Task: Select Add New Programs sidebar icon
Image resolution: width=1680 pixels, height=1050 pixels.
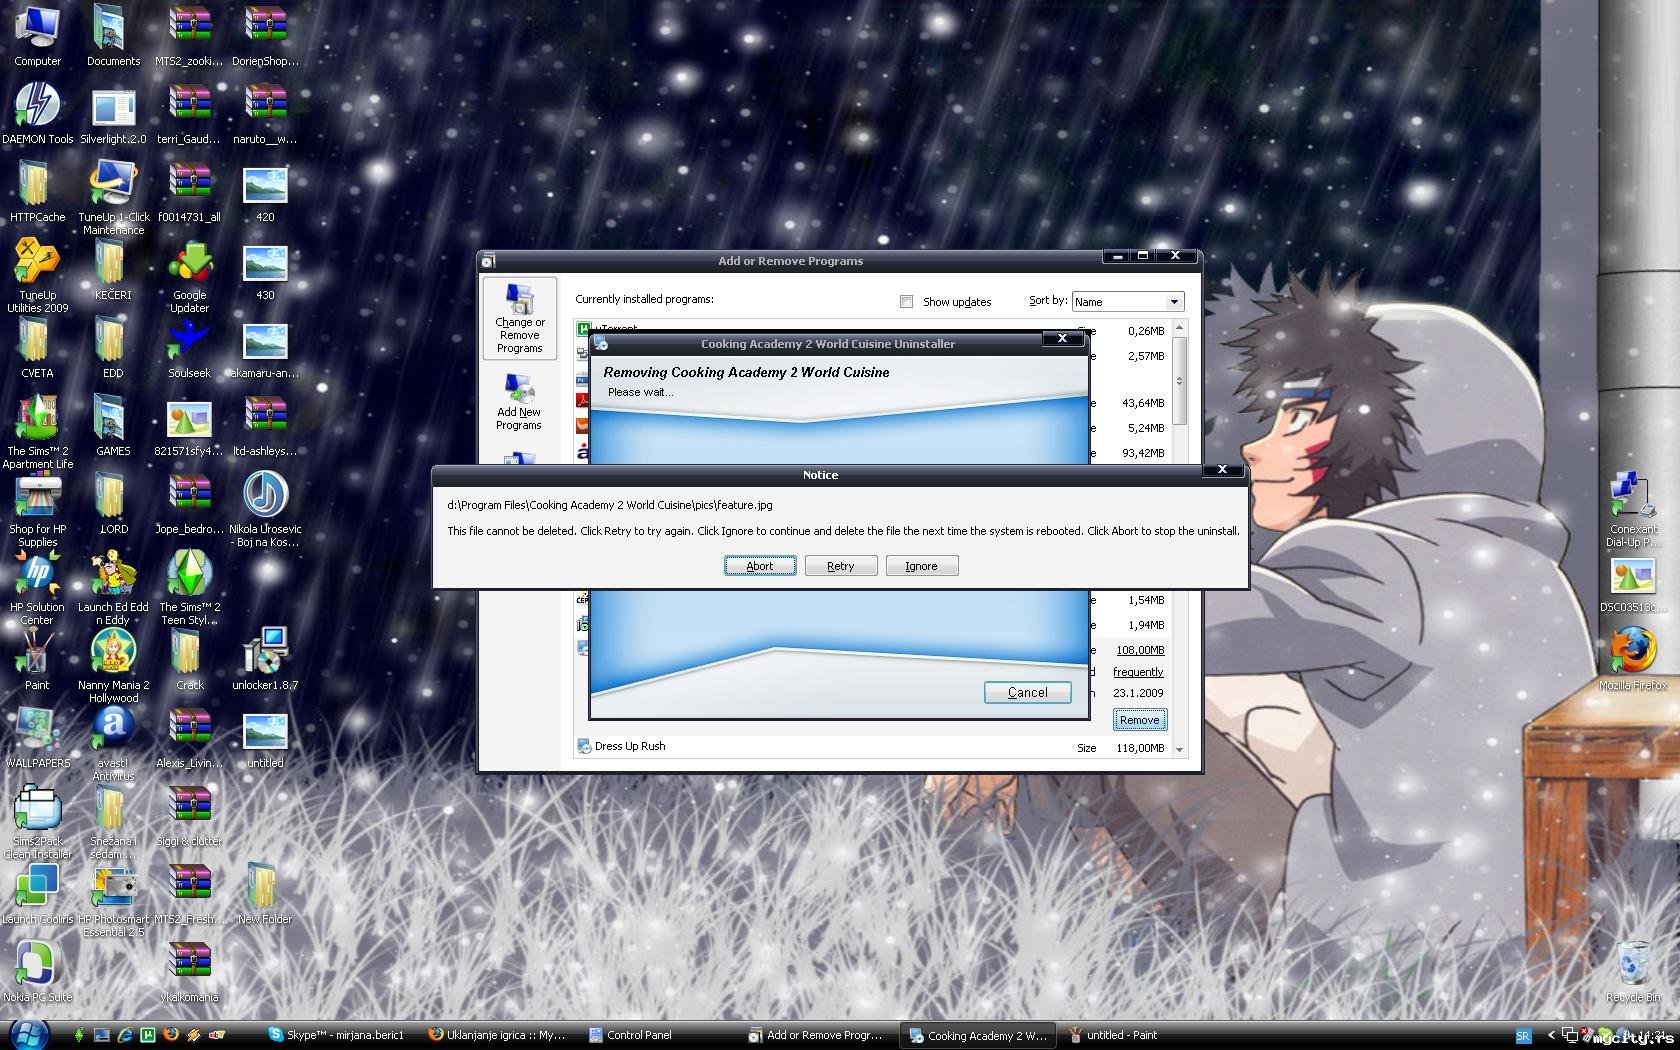Action: (519, 402)
